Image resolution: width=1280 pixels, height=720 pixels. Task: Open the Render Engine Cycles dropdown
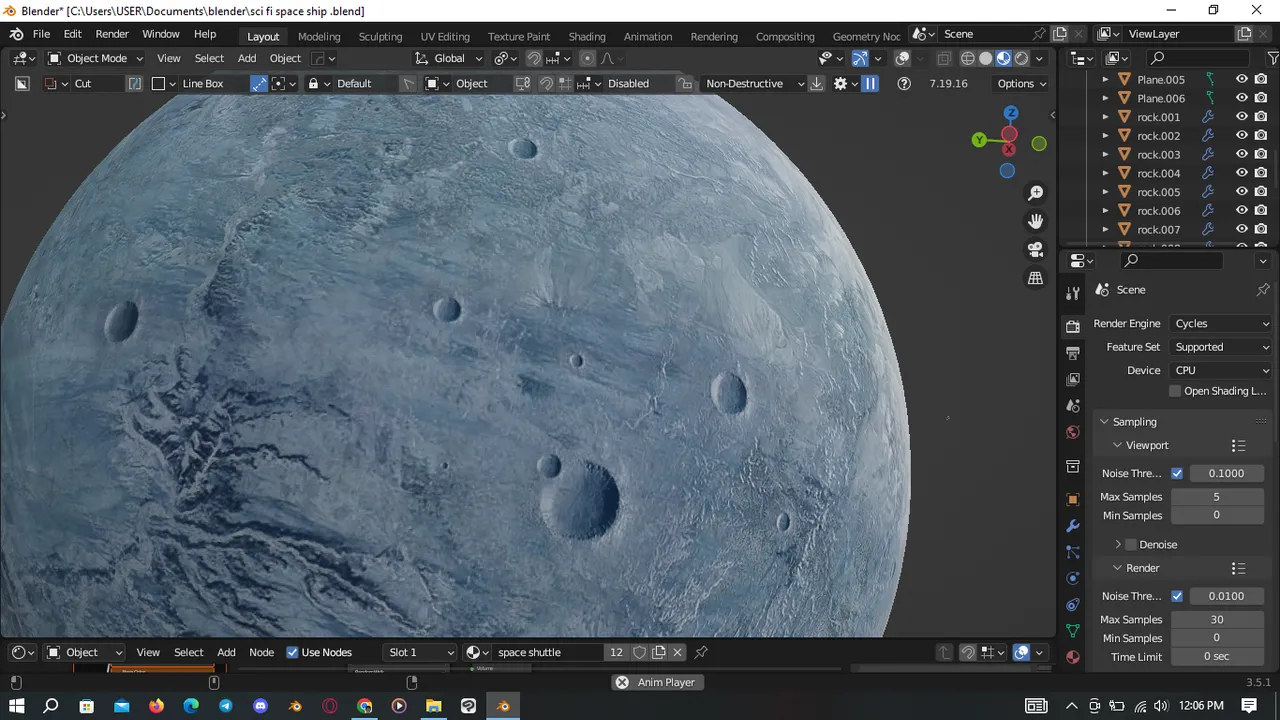pos(1222,324)
